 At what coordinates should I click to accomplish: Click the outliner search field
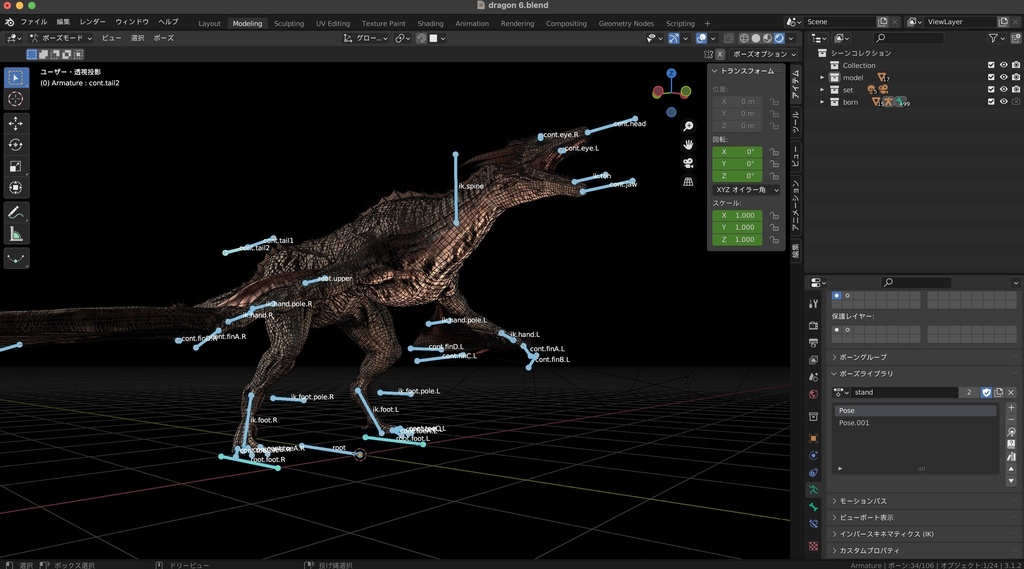tap(908, 39)
